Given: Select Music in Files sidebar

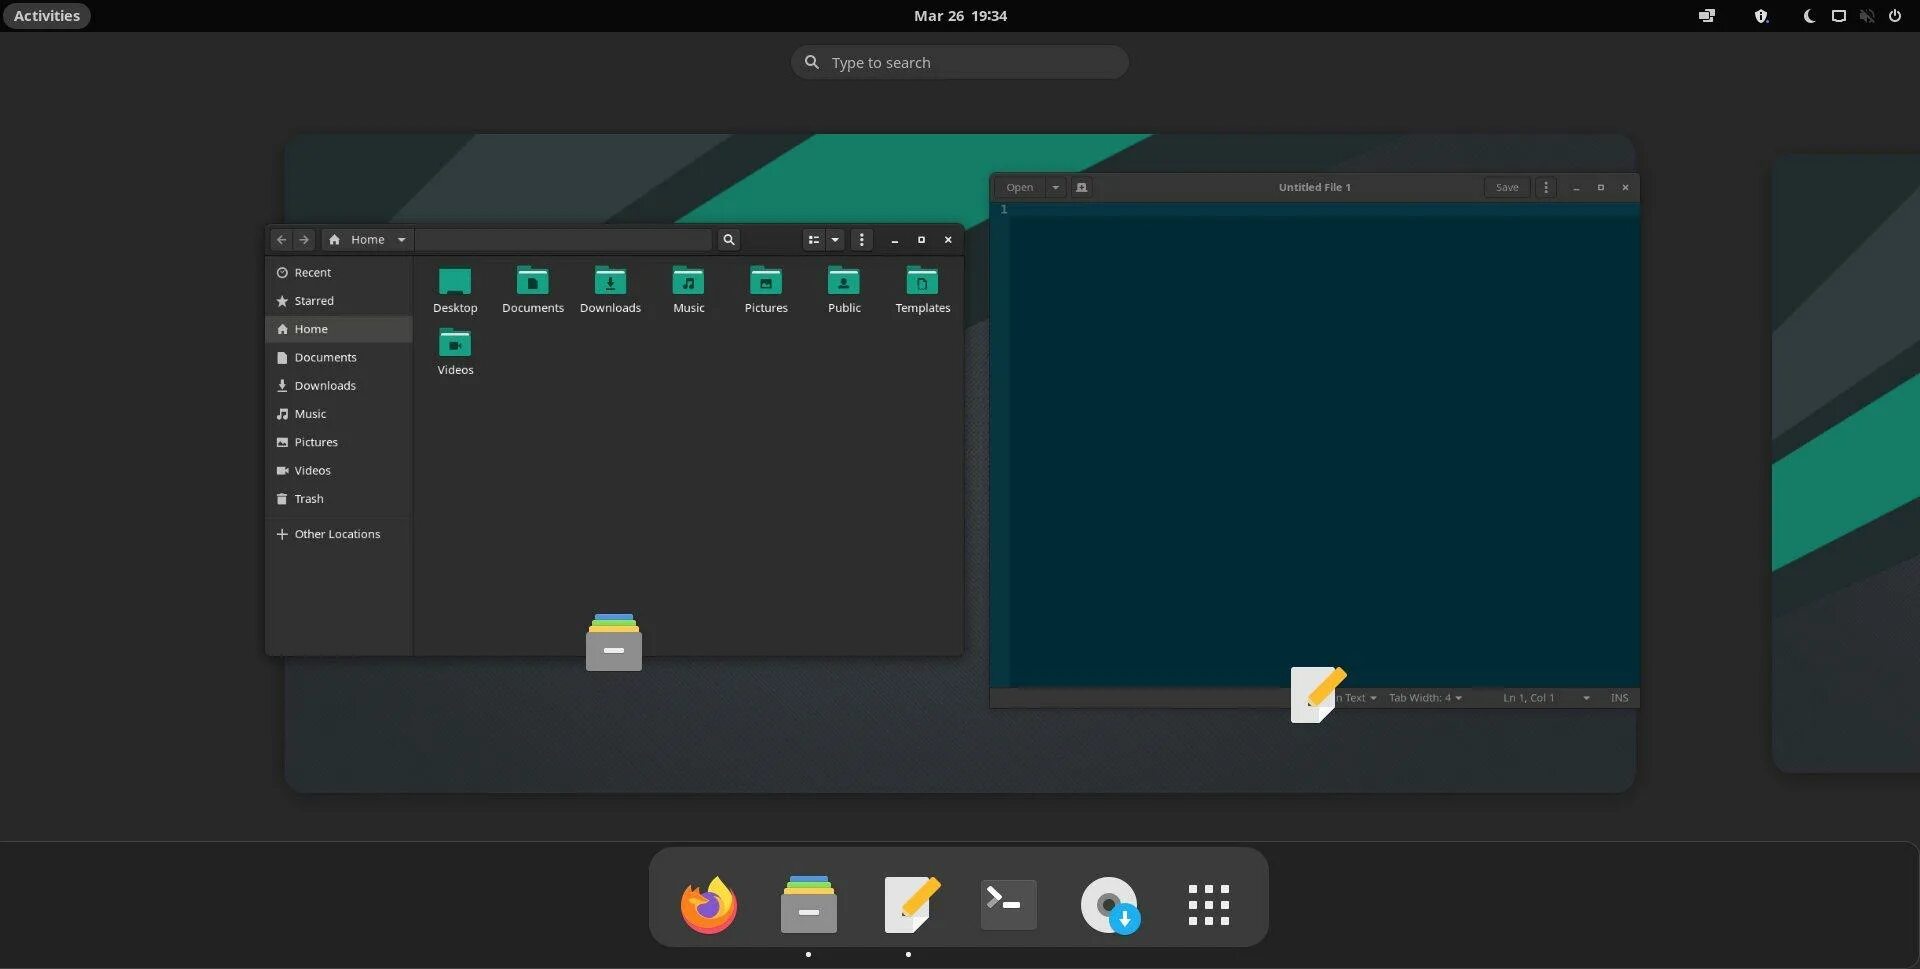Looking at the screenshot, I should point(339,414).
